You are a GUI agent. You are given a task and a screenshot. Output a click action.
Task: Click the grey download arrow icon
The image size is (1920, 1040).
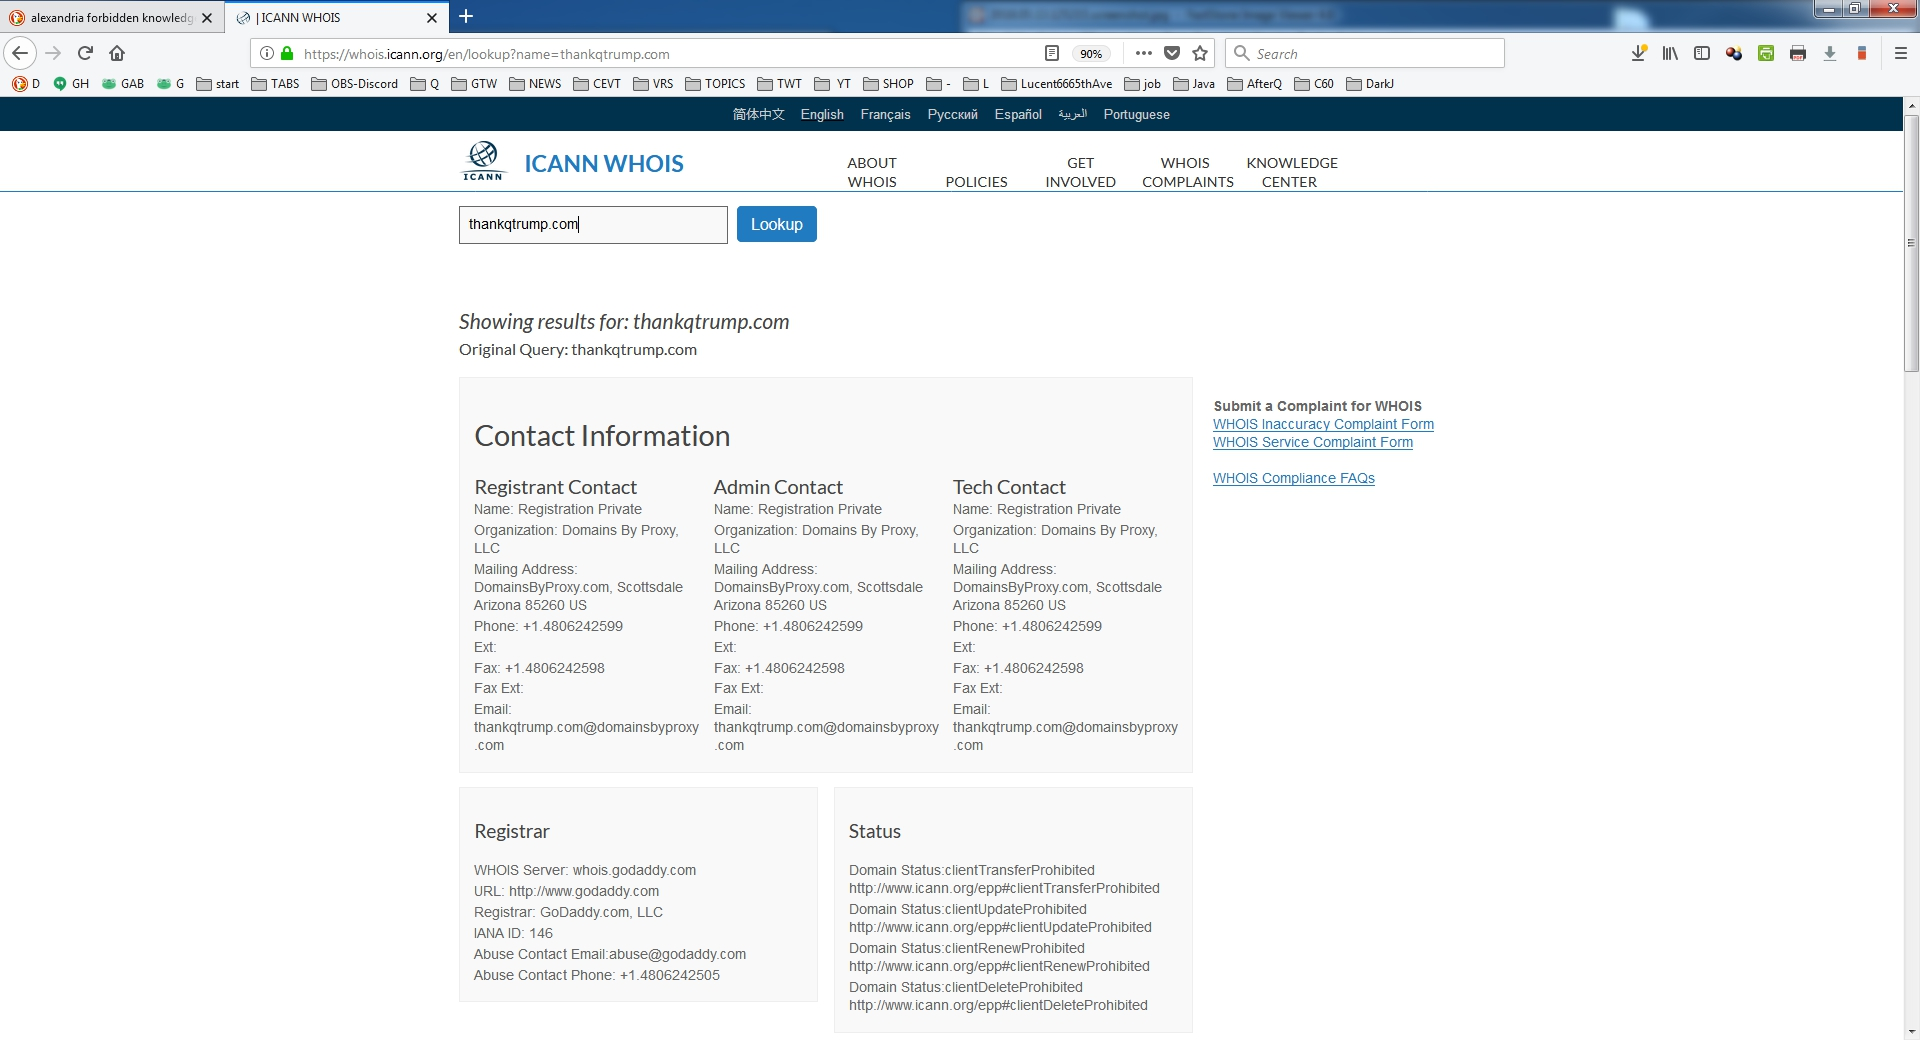1830,53
